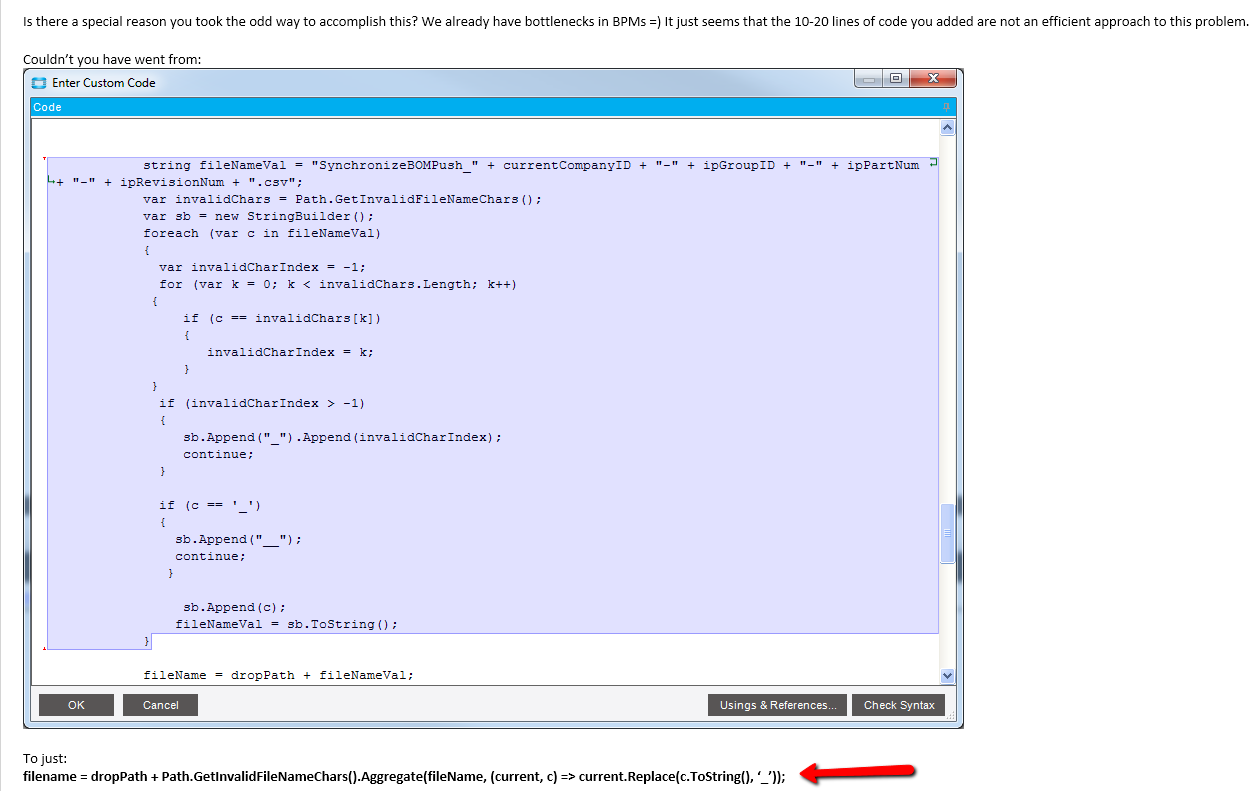This screenshot has height=791, width=1252.
Task: Click the 'To just:' text
Action: point(45,758)
